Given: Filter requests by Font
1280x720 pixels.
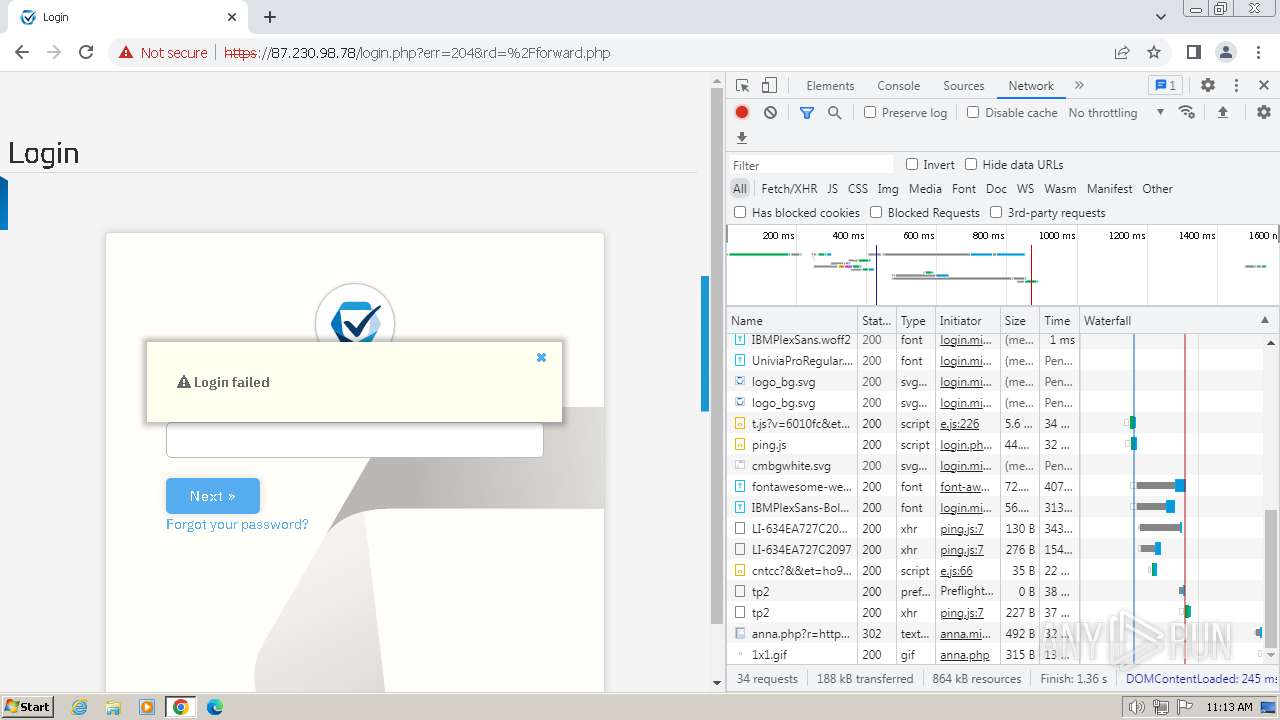Looking at the screenshot, I should (964, 188).
